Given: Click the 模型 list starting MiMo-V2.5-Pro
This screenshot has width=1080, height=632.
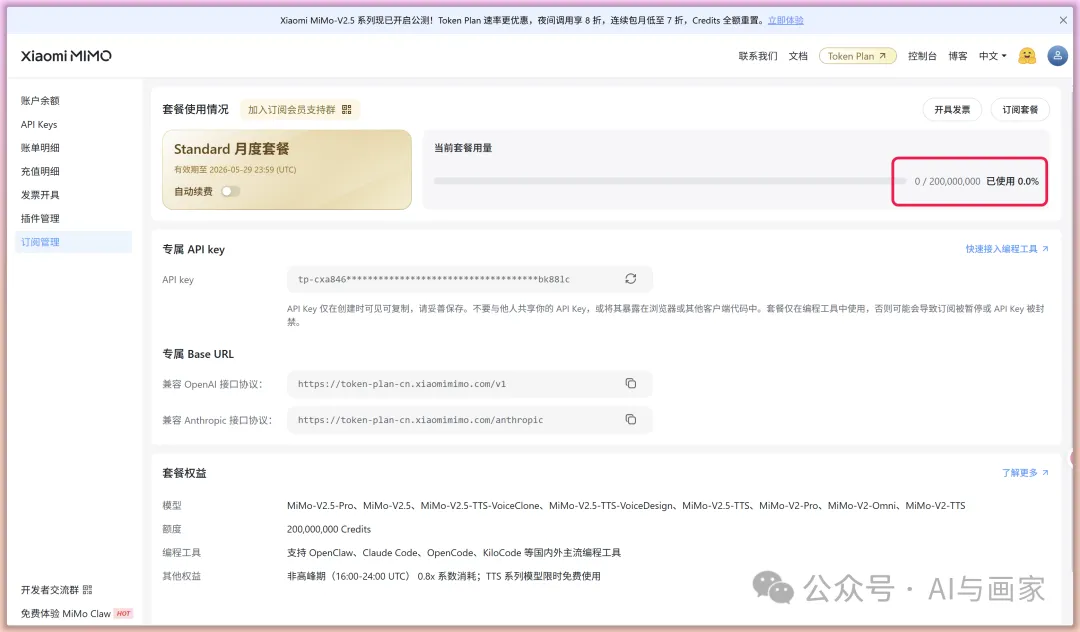Looking at the screenshot, I should (626, 505).
